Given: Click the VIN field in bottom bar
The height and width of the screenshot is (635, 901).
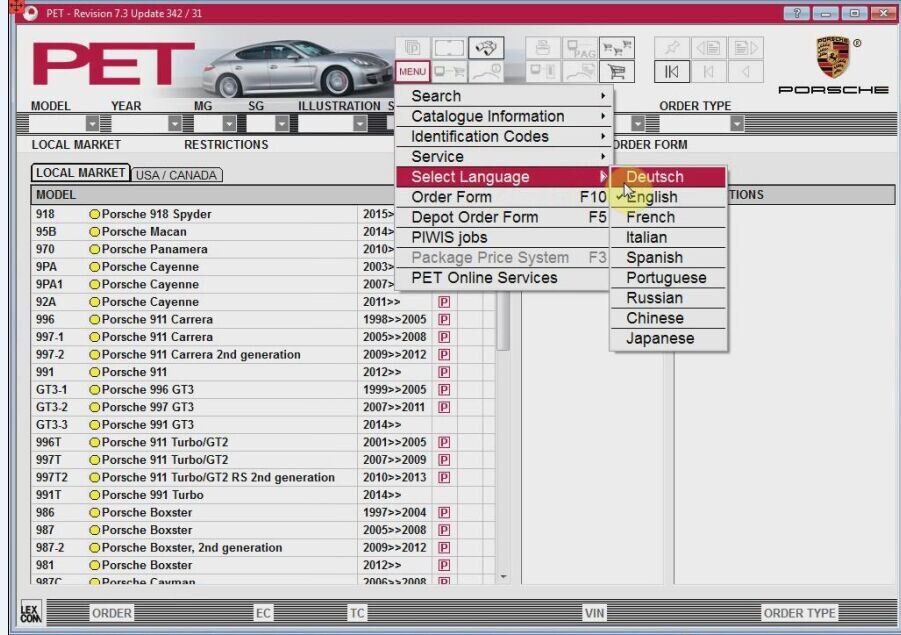Looking at the screenshot, I should click(x=594, y=613).
